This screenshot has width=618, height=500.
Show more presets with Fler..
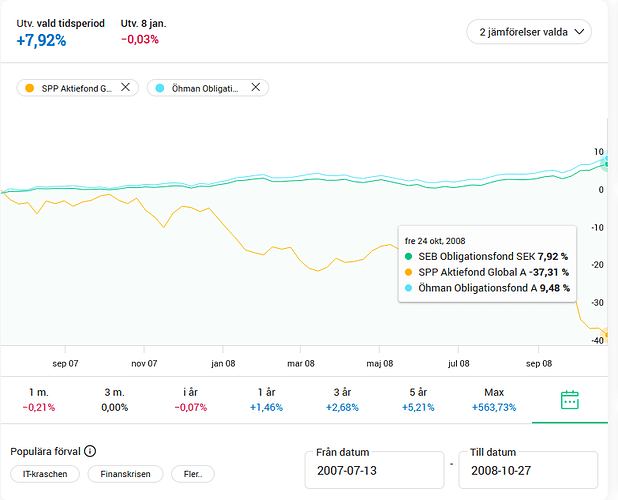(x=193, y=474)
